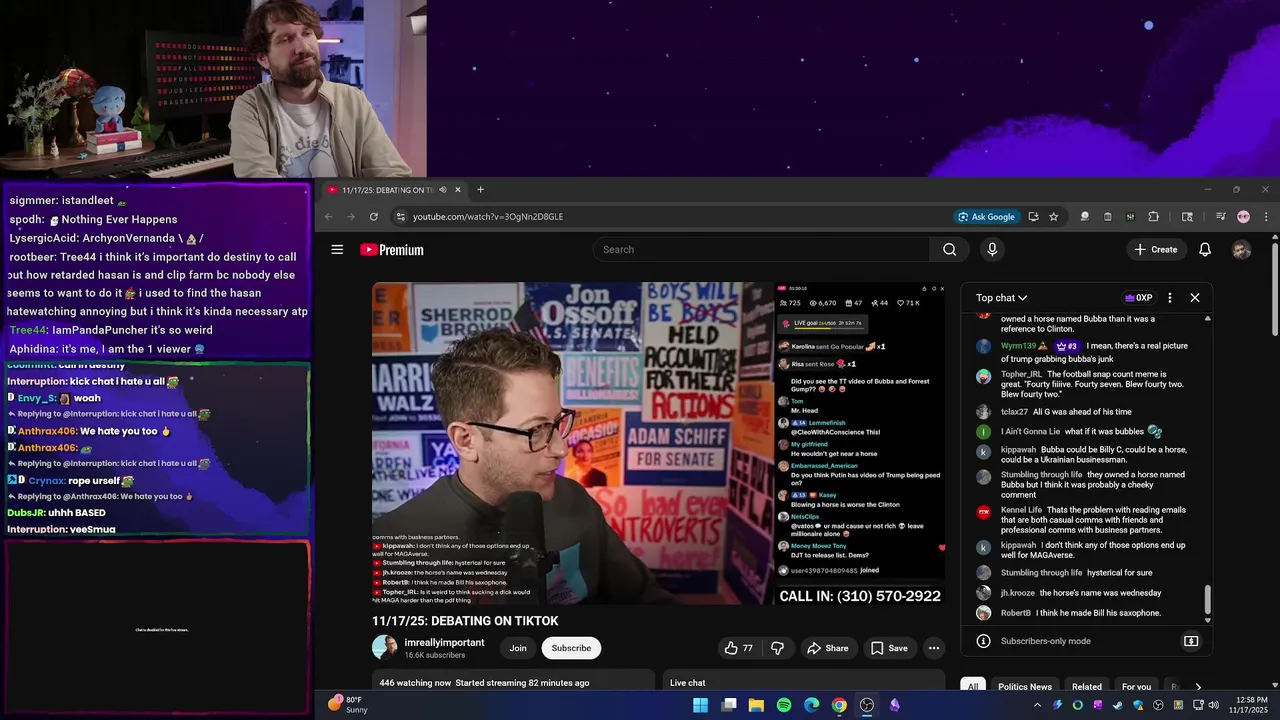1280x720 pixels.
Task: Open Windows Start menu
Action: [x=700, y=705]
